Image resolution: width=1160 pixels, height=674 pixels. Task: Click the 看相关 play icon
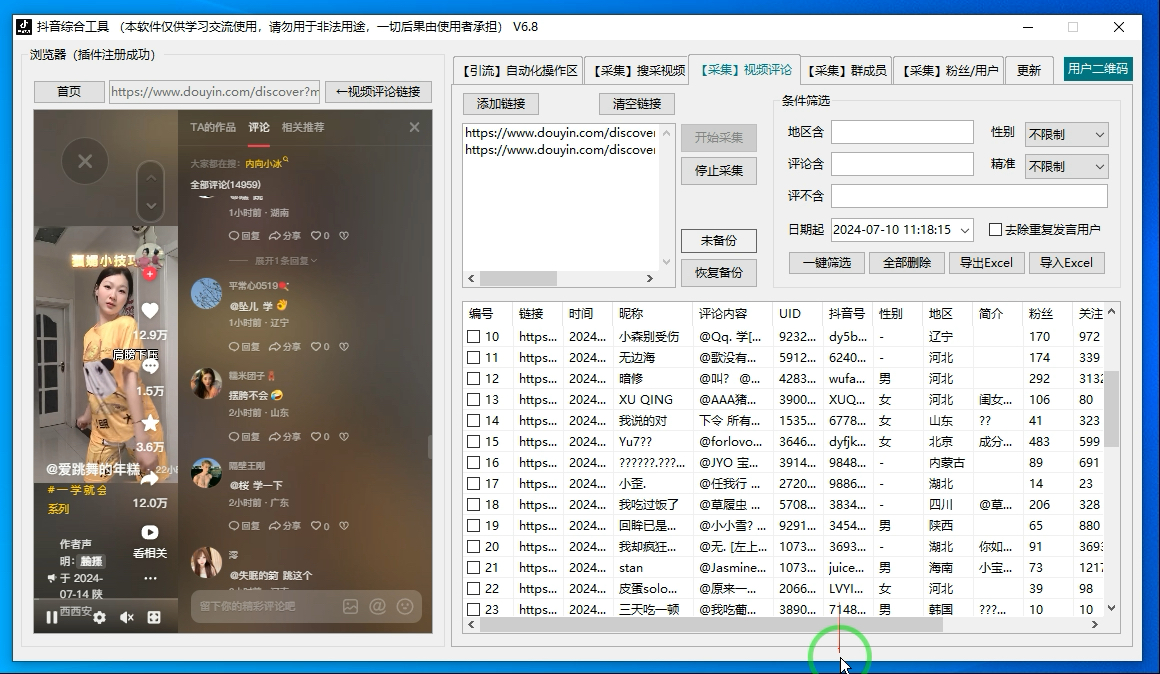[x=150, y=532]
